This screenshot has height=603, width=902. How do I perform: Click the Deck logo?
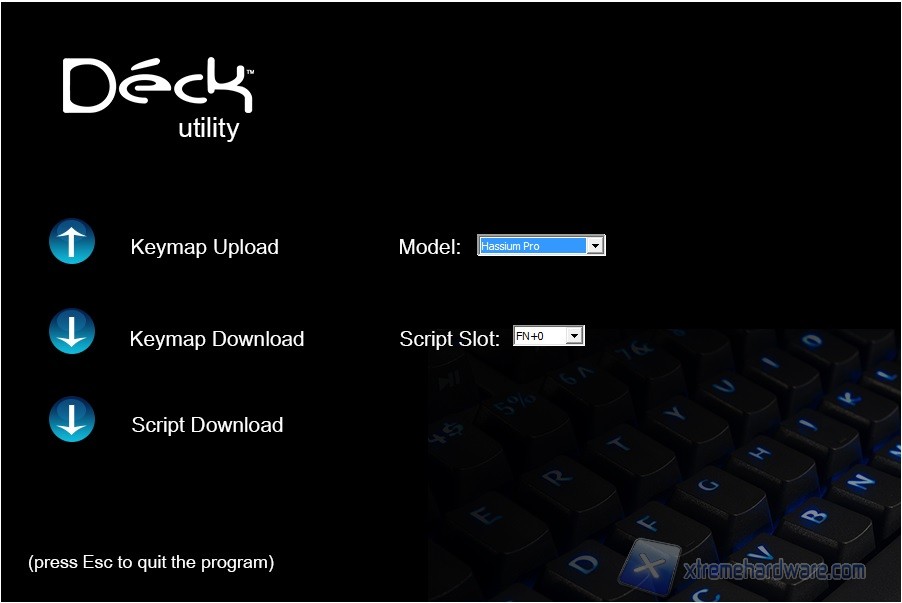tap(158, 85)
